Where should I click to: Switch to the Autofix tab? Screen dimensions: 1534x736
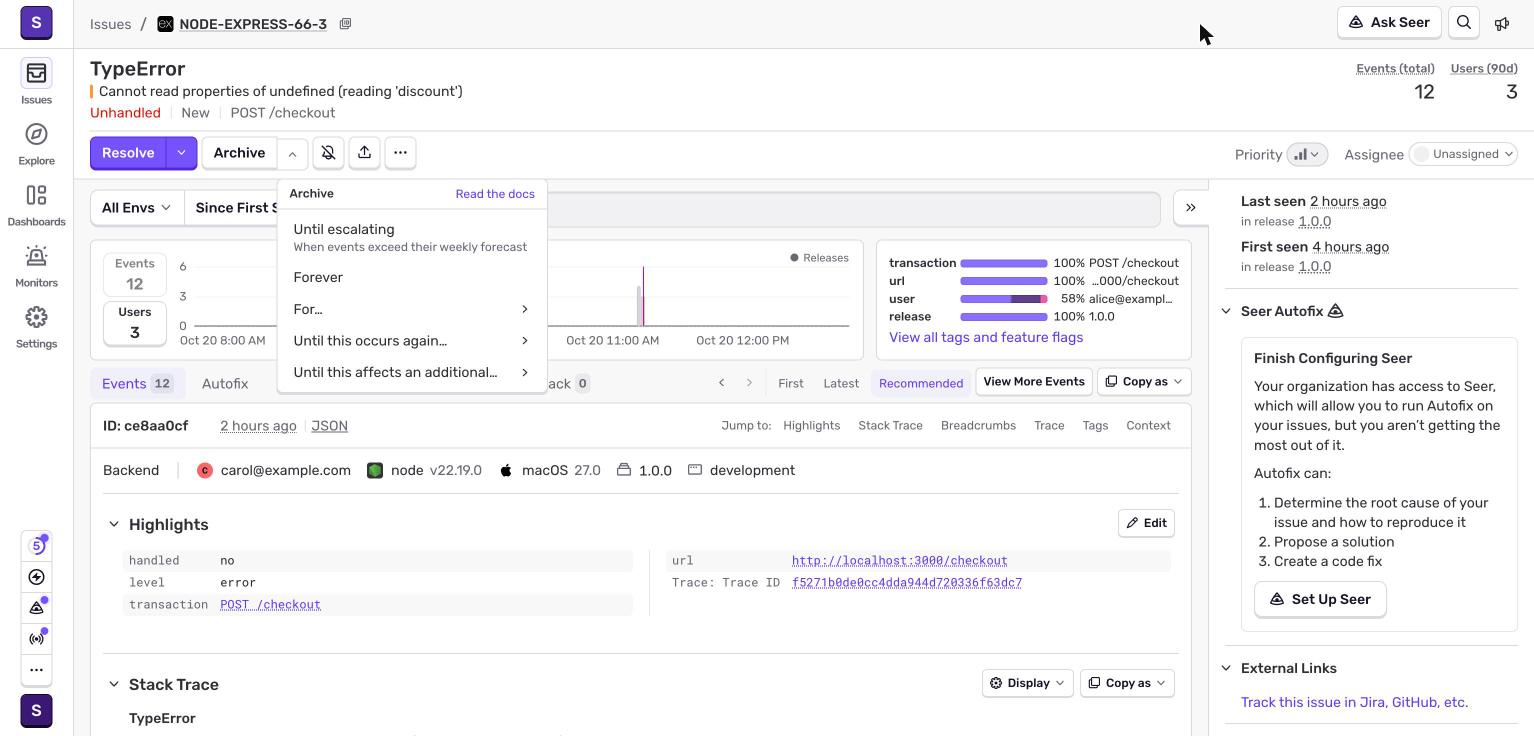[x=225, y=383]
